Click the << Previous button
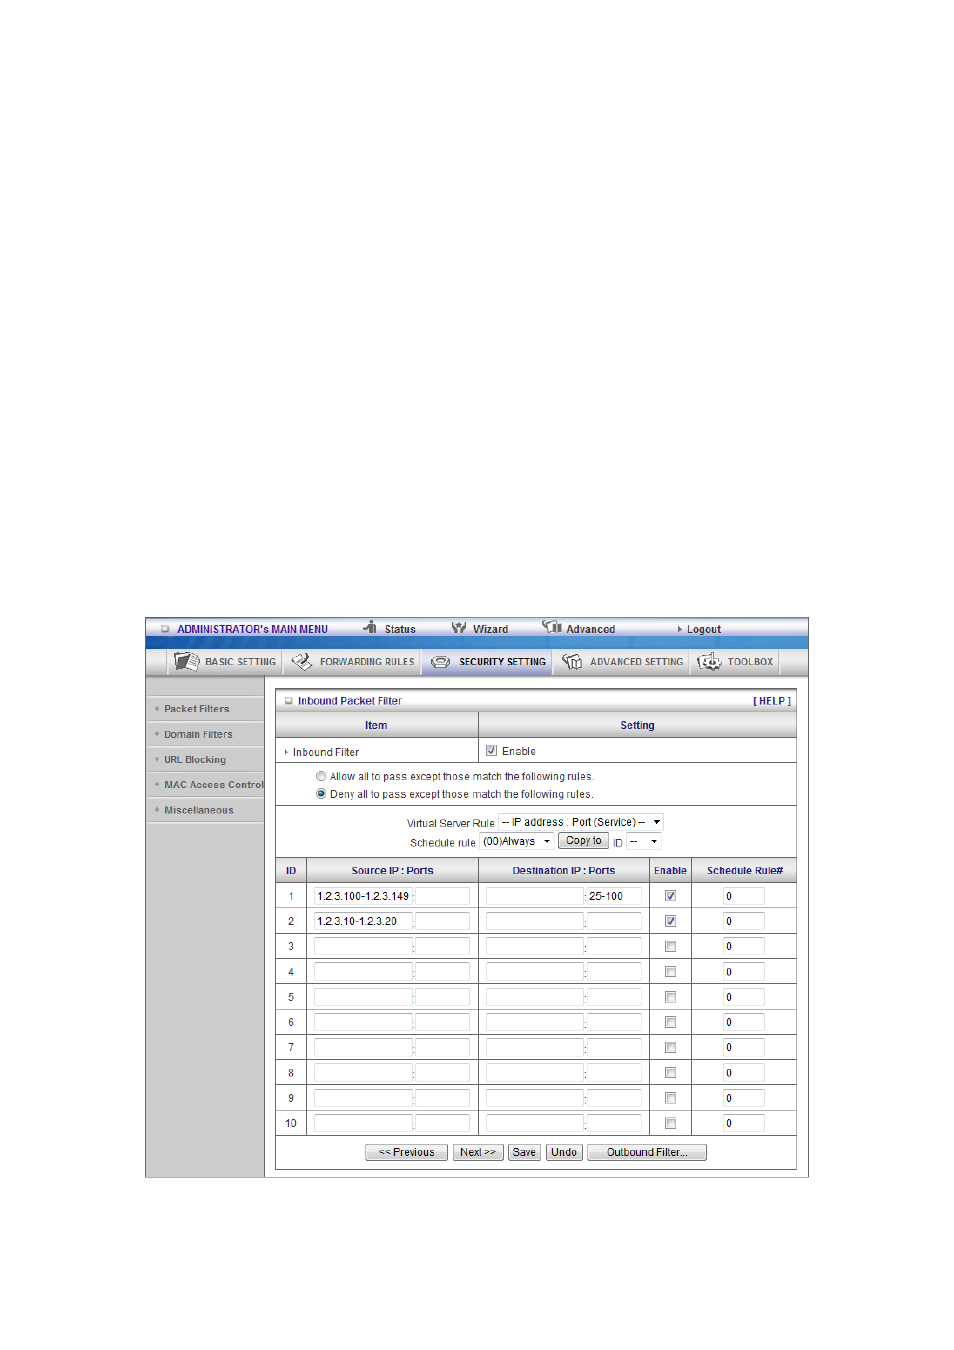Image resolution: width=954 pixels, height=1350 pixels. pos(406,1152)
